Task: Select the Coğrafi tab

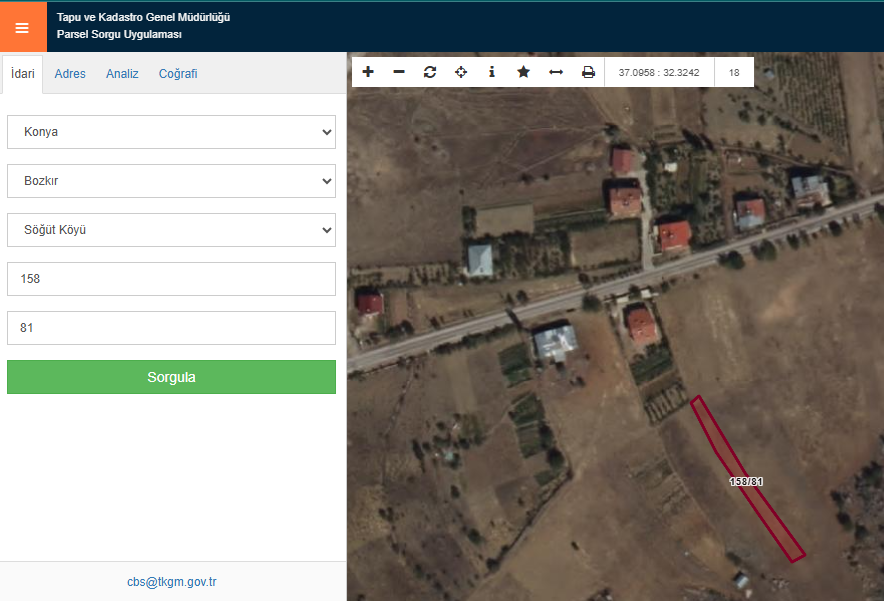Action: 178,74
